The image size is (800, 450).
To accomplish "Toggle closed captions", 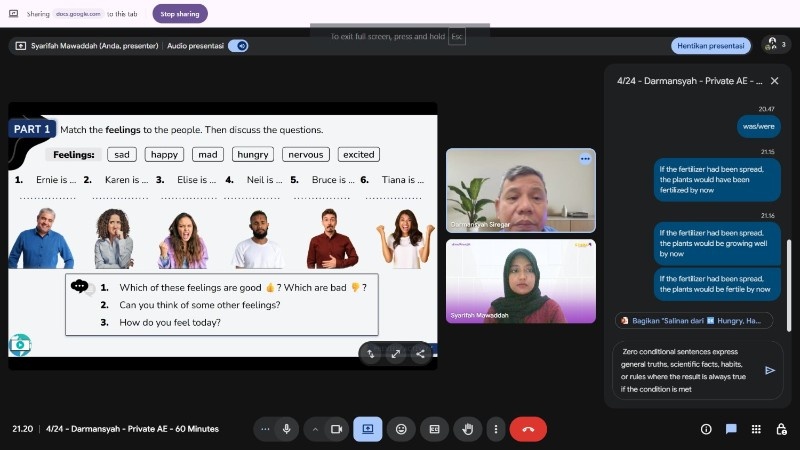I will tap(434, 429).
